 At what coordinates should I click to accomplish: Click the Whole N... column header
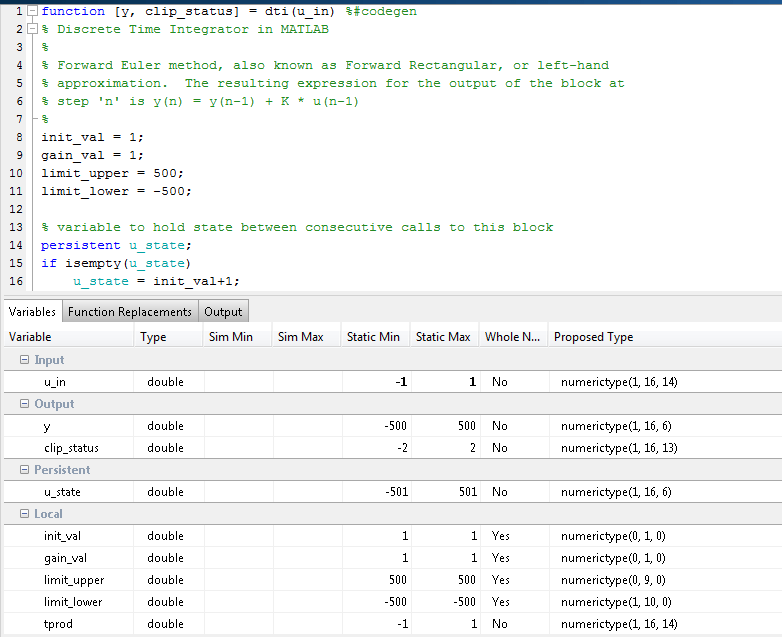point(512,337)
